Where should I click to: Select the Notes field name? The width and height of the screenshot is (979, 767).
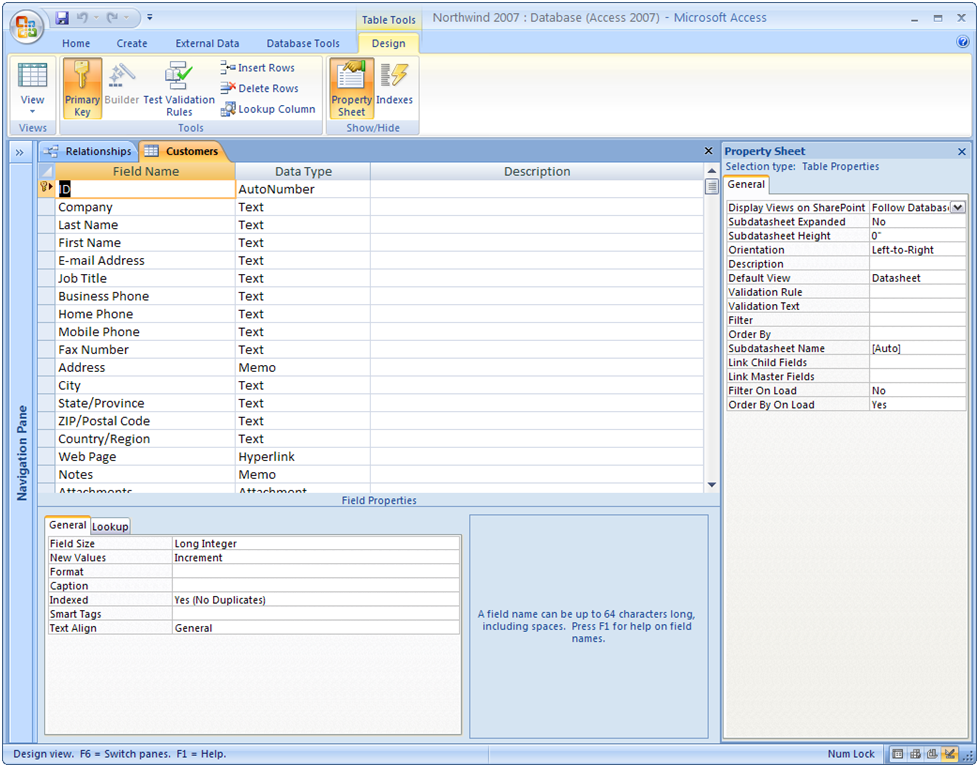pos(145,475)
